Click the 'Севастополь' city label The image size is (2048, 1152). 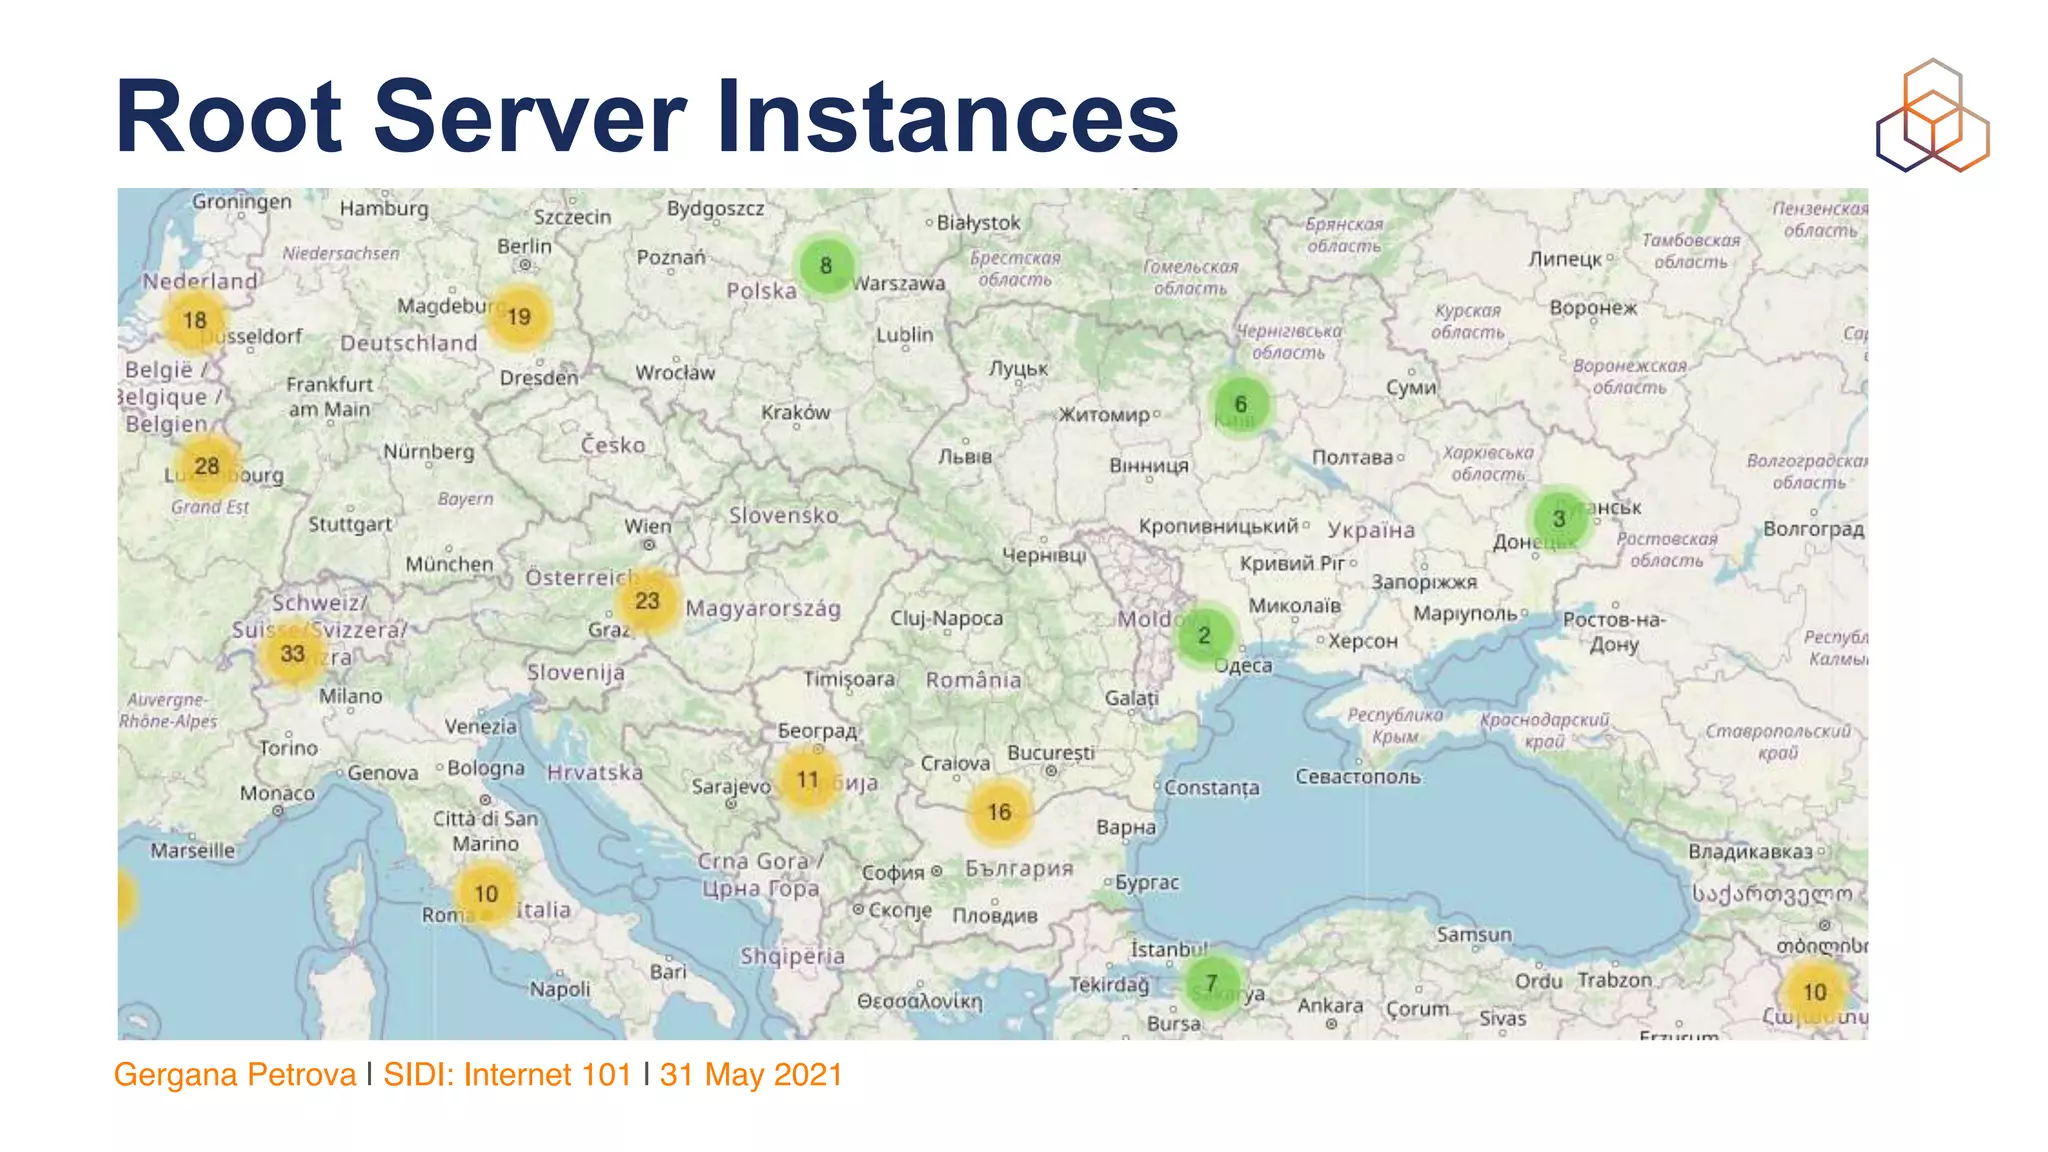point(1358,777)
